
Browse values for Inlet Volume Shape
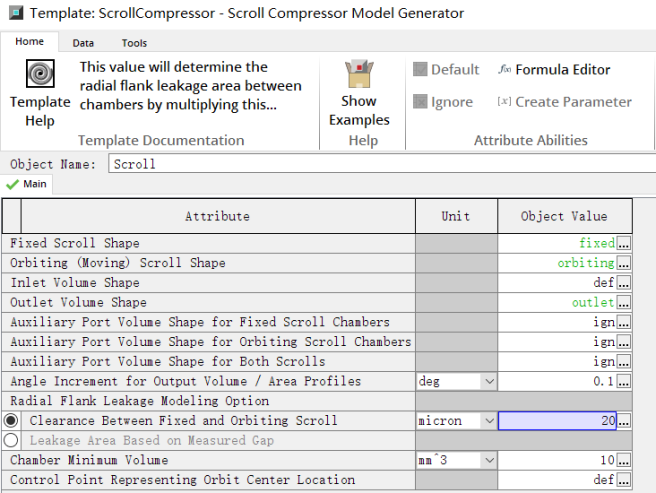(x=624, y=283)
